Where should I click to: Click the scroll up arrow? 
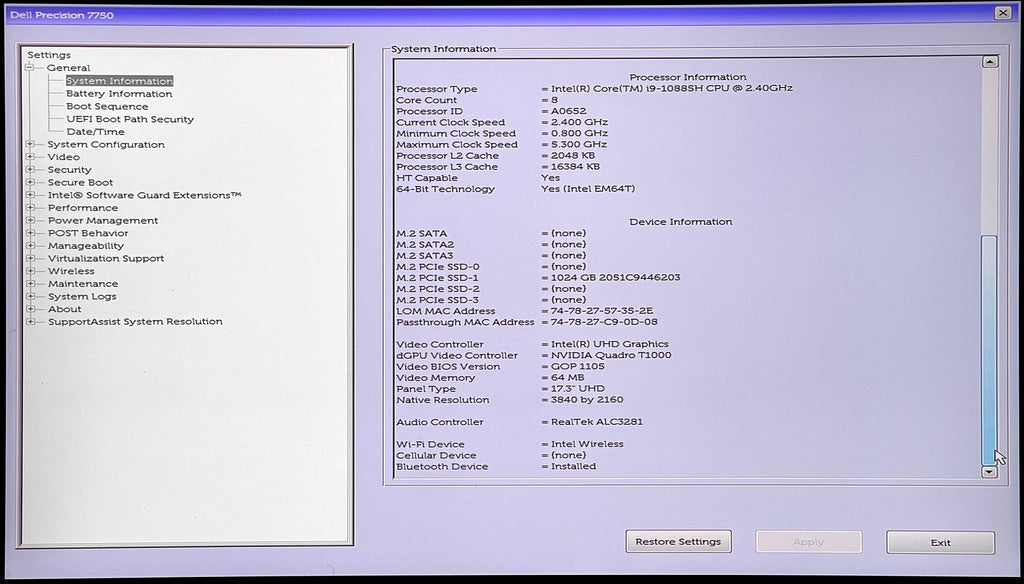pos(990,62)
